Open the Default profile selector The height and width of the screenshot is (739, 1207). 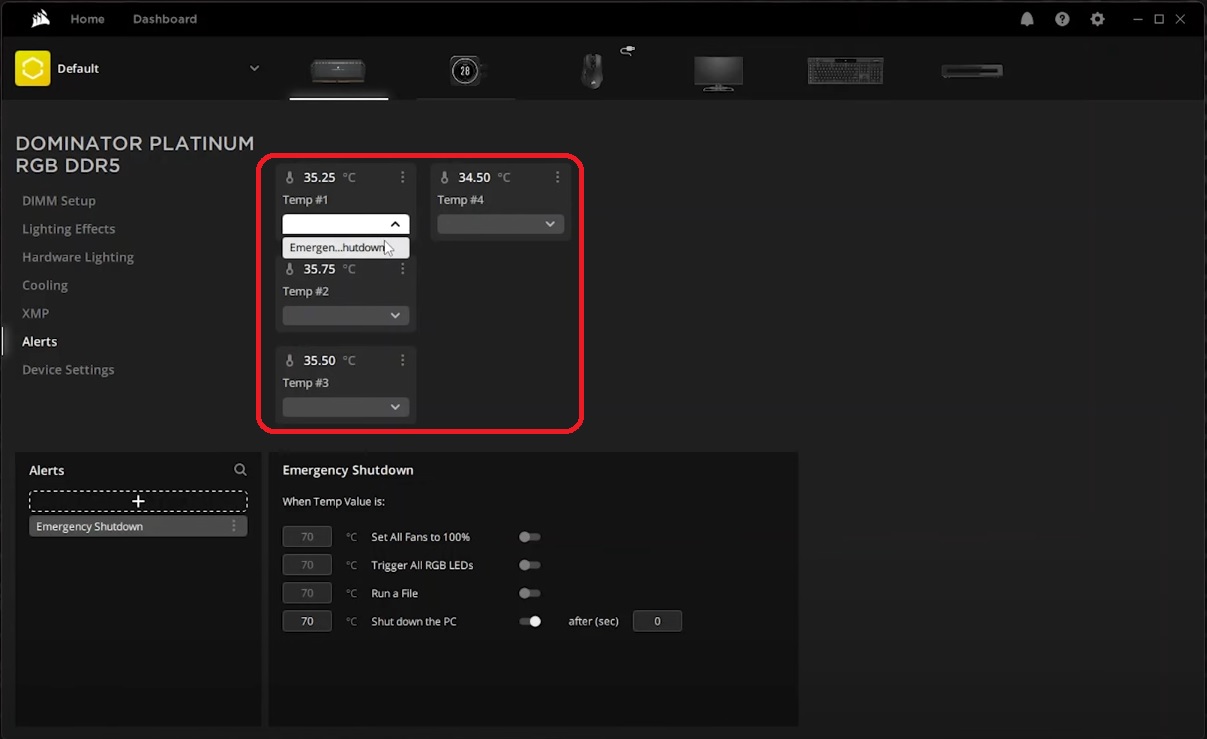point(140,68)
